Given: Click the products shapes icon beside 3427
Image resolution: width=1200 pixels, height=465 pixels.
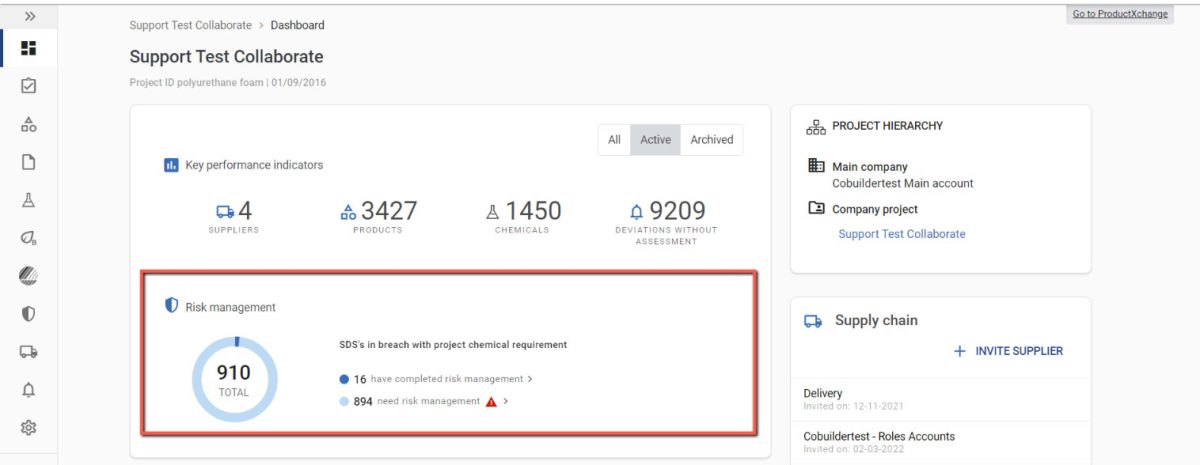Looking at the screenshot, I should 348,212.
